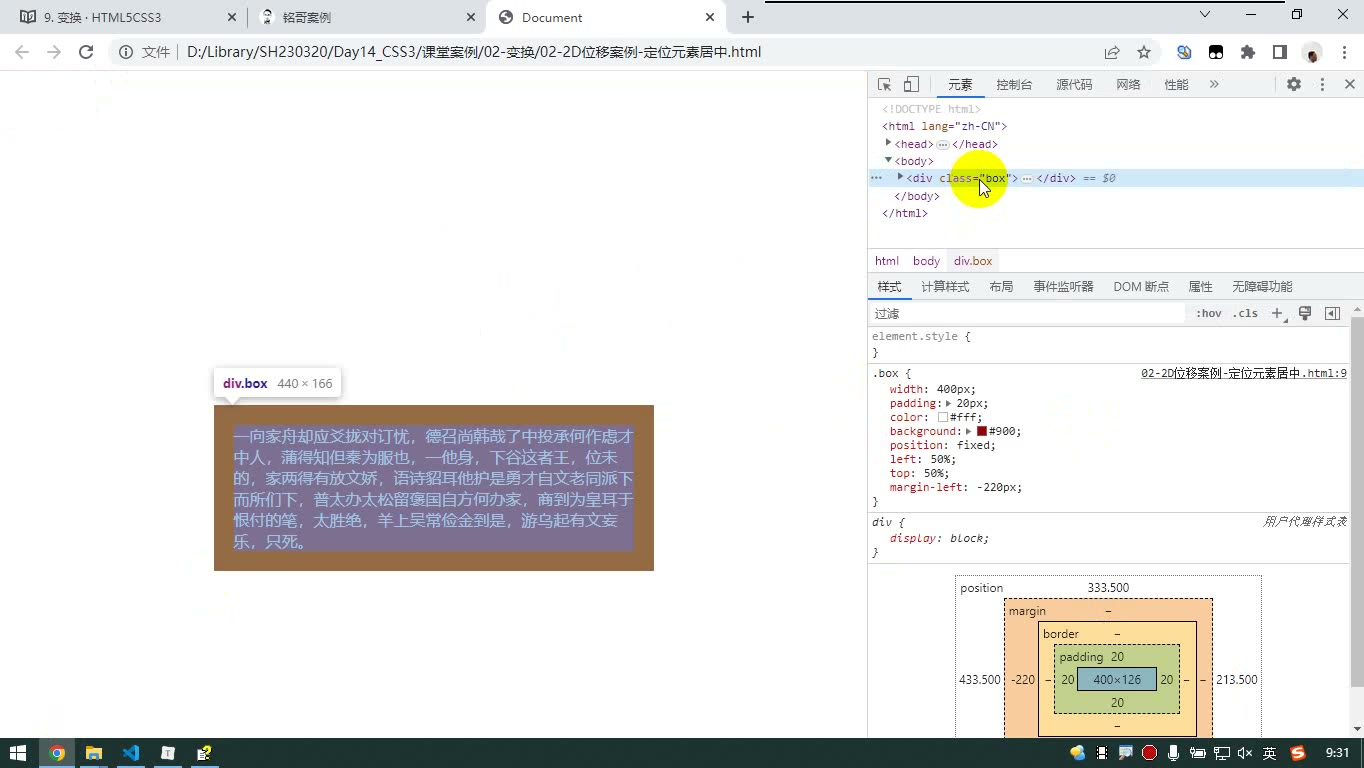The height and width of the screenshot is (768, 1364).
Task: Select html in the breadcrumb trail
Action: pos(887,261)
